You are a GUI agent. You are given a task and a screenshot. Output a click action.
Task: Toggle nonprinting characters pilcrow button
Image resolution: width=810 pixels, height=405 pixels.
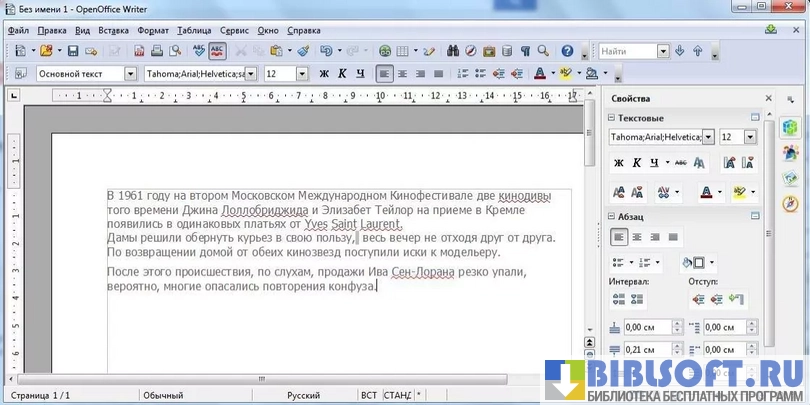tap(525, 51)
